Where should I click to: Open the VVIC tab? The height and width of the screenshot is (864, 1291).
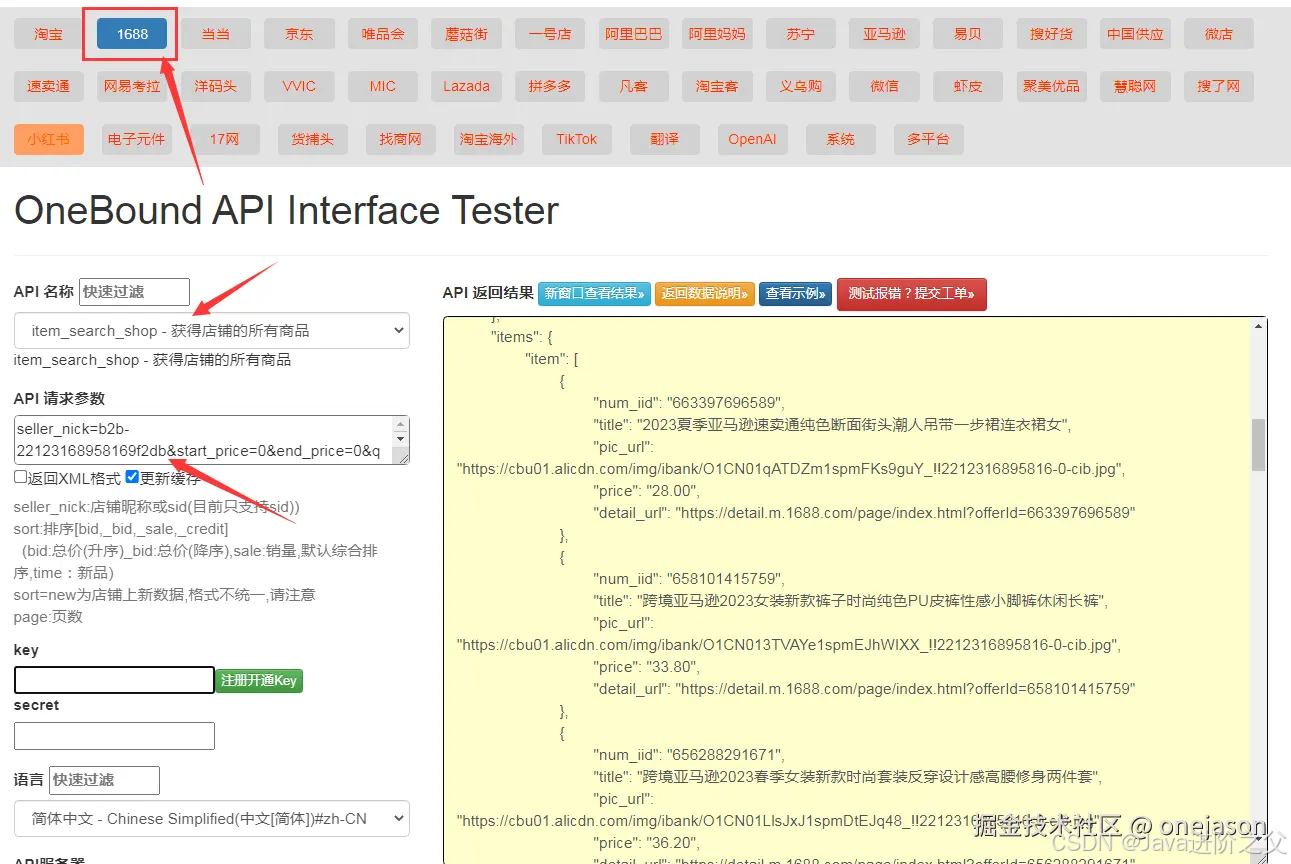click(x=299, y=86)
